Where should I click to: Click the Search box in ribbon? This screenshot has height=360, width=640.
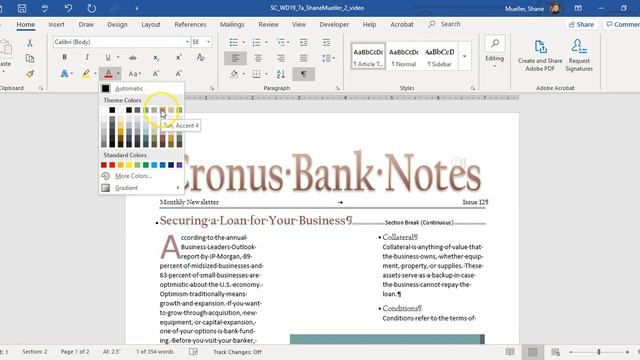point(445,24)
